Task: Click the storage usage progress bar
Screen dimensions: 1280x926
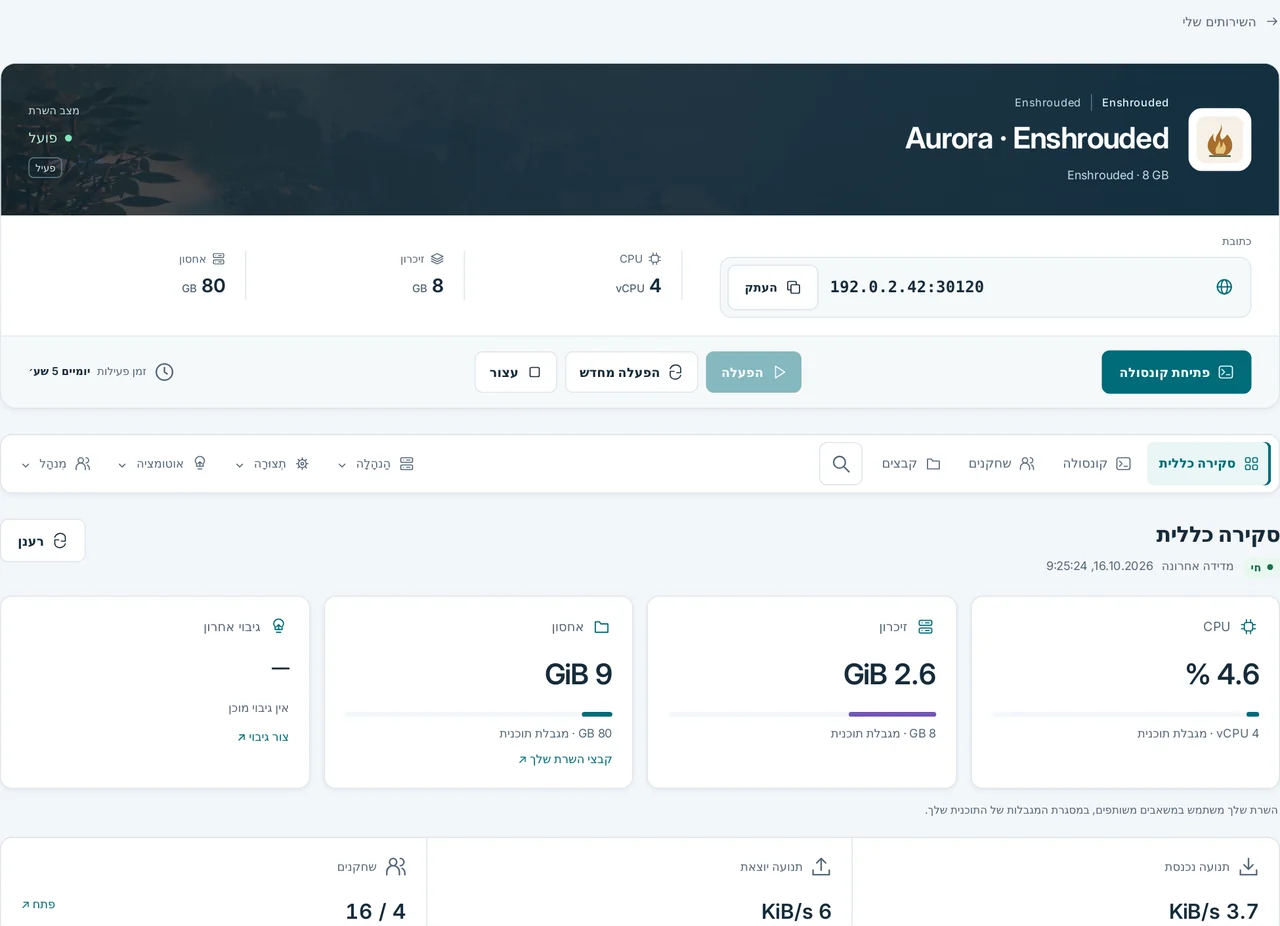Action: pyautogui.click(x=478, y=714)
